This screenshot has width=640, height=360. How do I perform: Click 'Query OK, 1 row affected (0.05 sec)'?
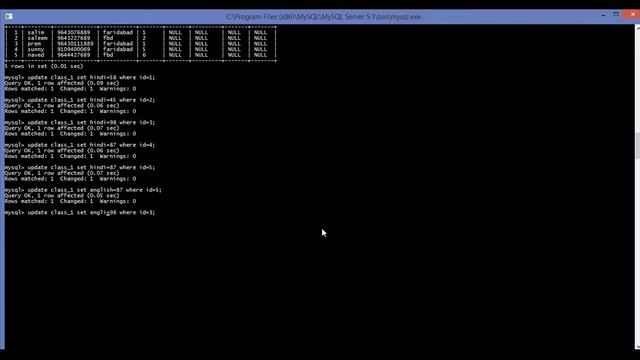coord(62,196)
